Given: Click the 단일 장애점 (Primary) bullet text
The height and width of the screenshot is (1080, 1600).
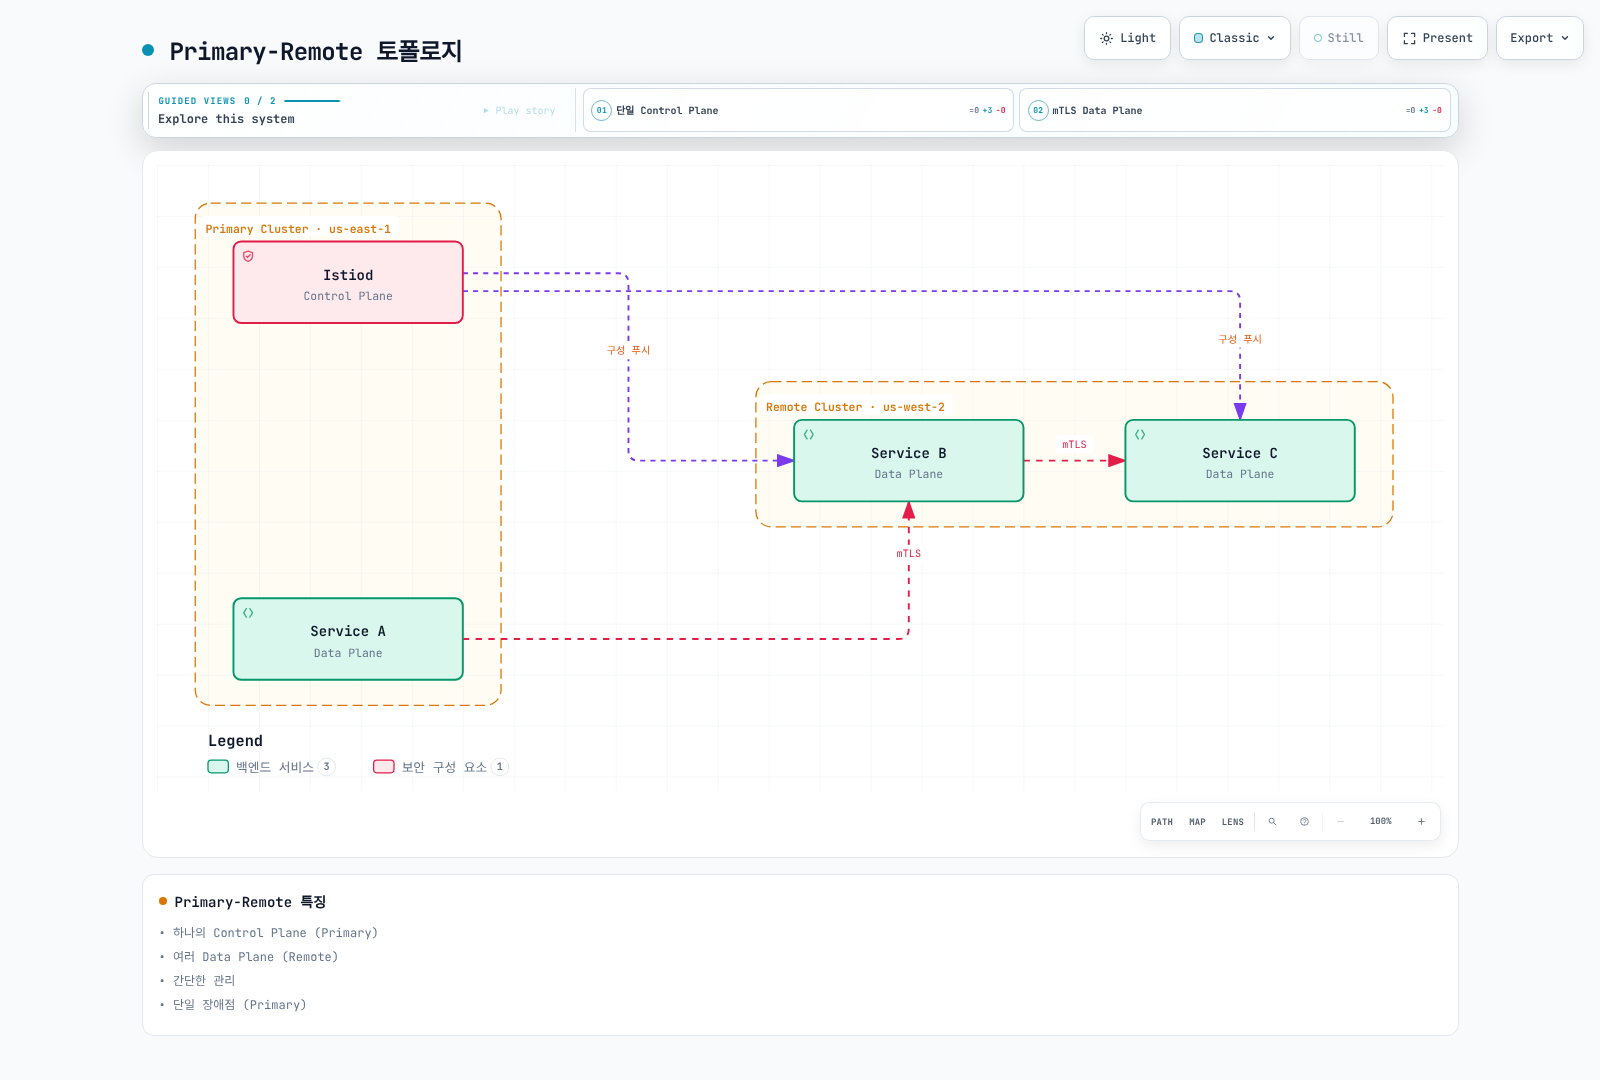Looking at the screenshot, I should [x=240, y=1005].
